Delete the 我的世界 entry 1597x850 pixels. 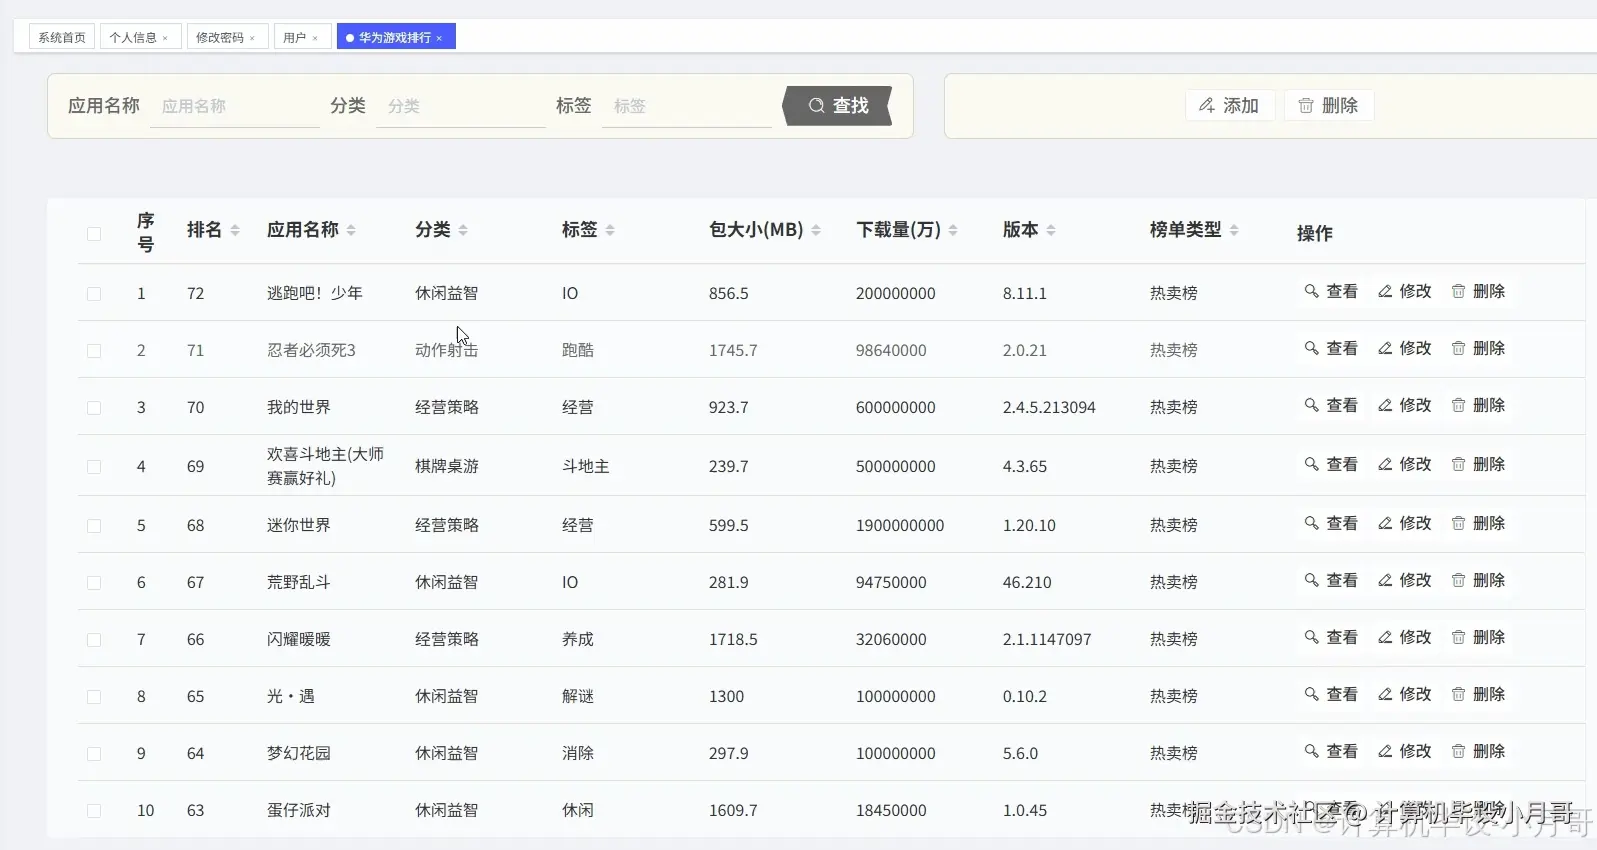[1478, 405]
